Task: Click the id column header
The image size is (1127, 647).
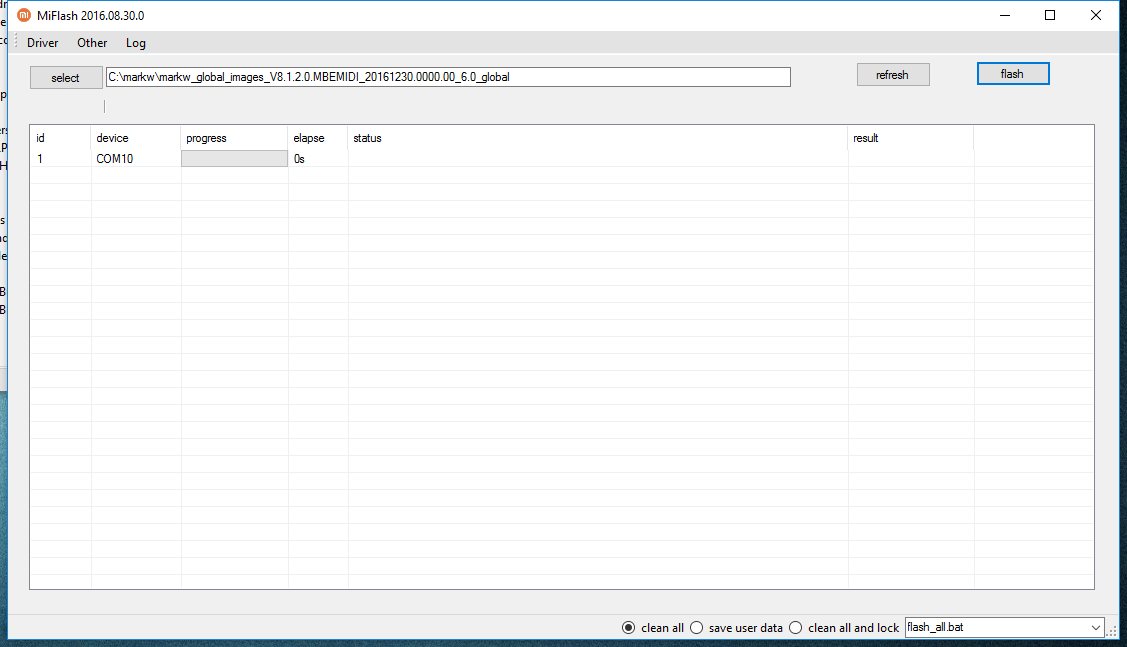Action: 60,138
